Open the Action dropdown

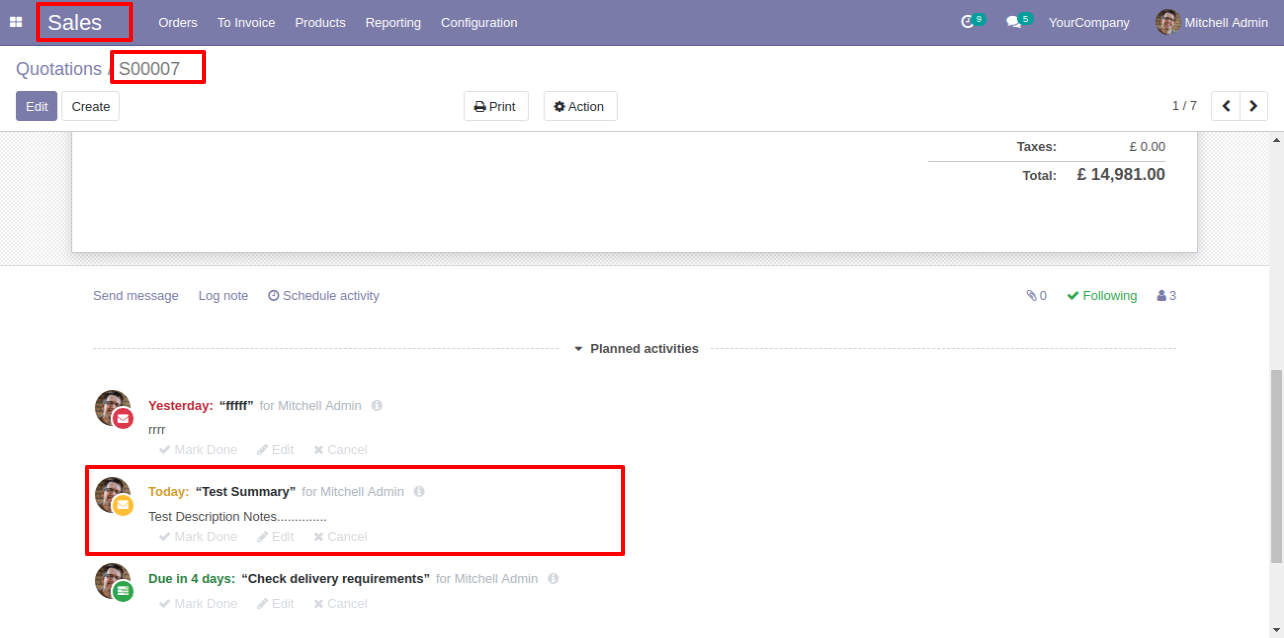(x=580, y=106)
